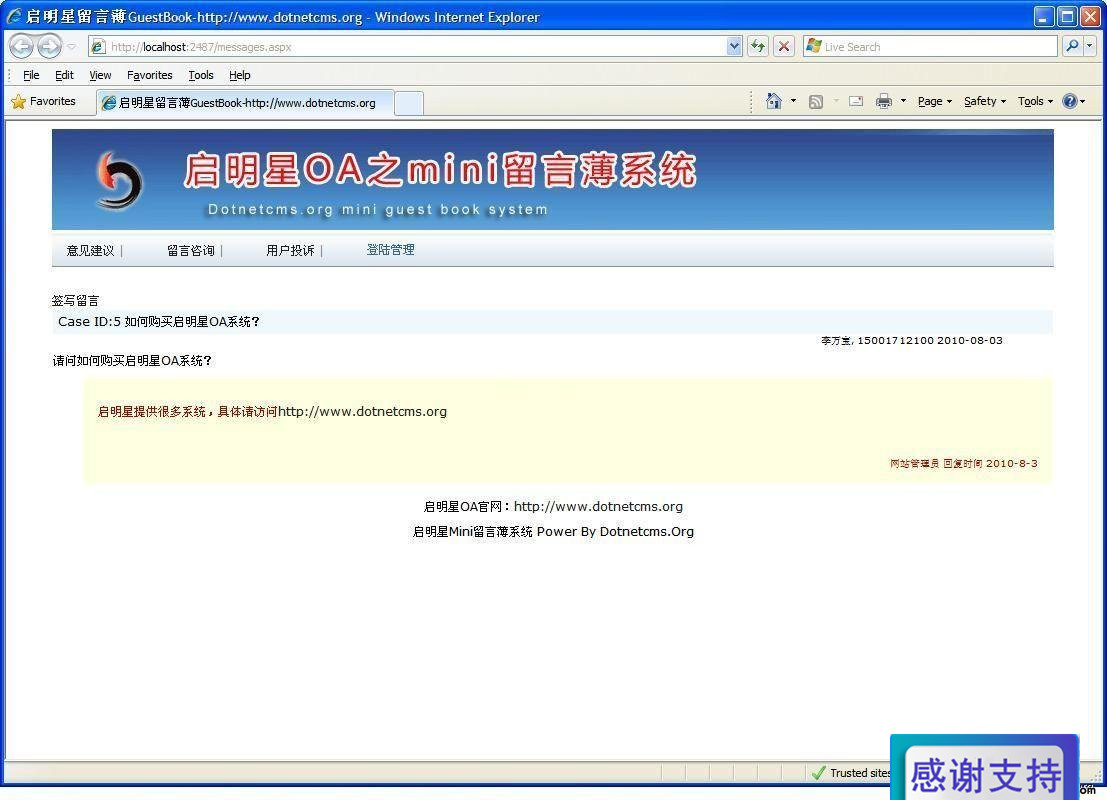Maximize the Internet Explorer window
The image size is (1107, 800).
click(x=1067, y=16)
